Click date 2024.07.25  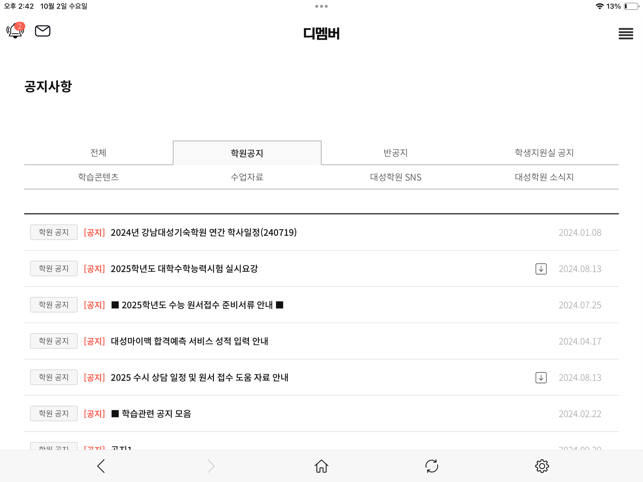pyautogui.click(x=580, y=305)
